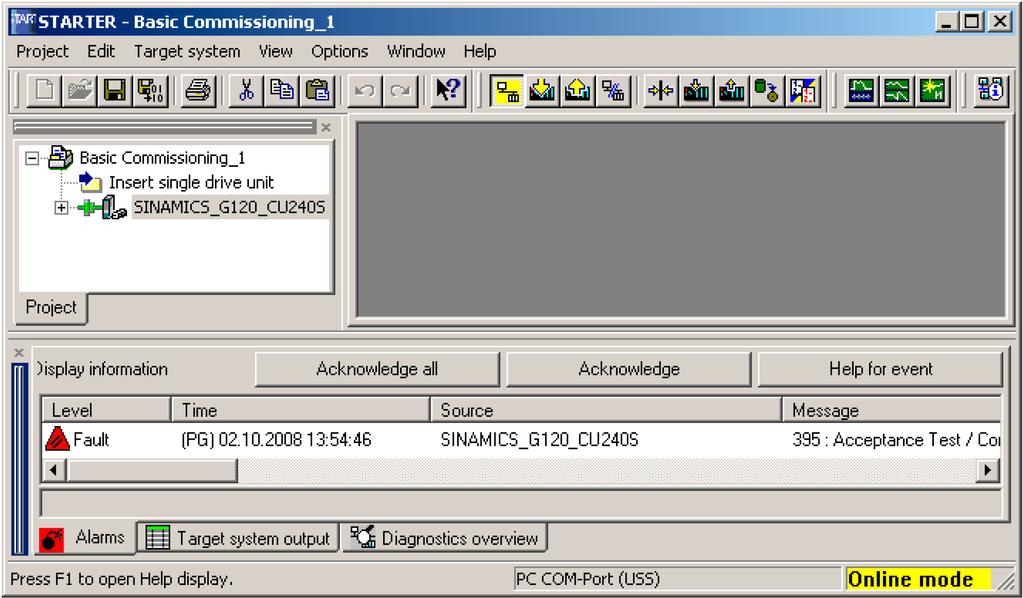Open the Options menu

click(339, 51)
